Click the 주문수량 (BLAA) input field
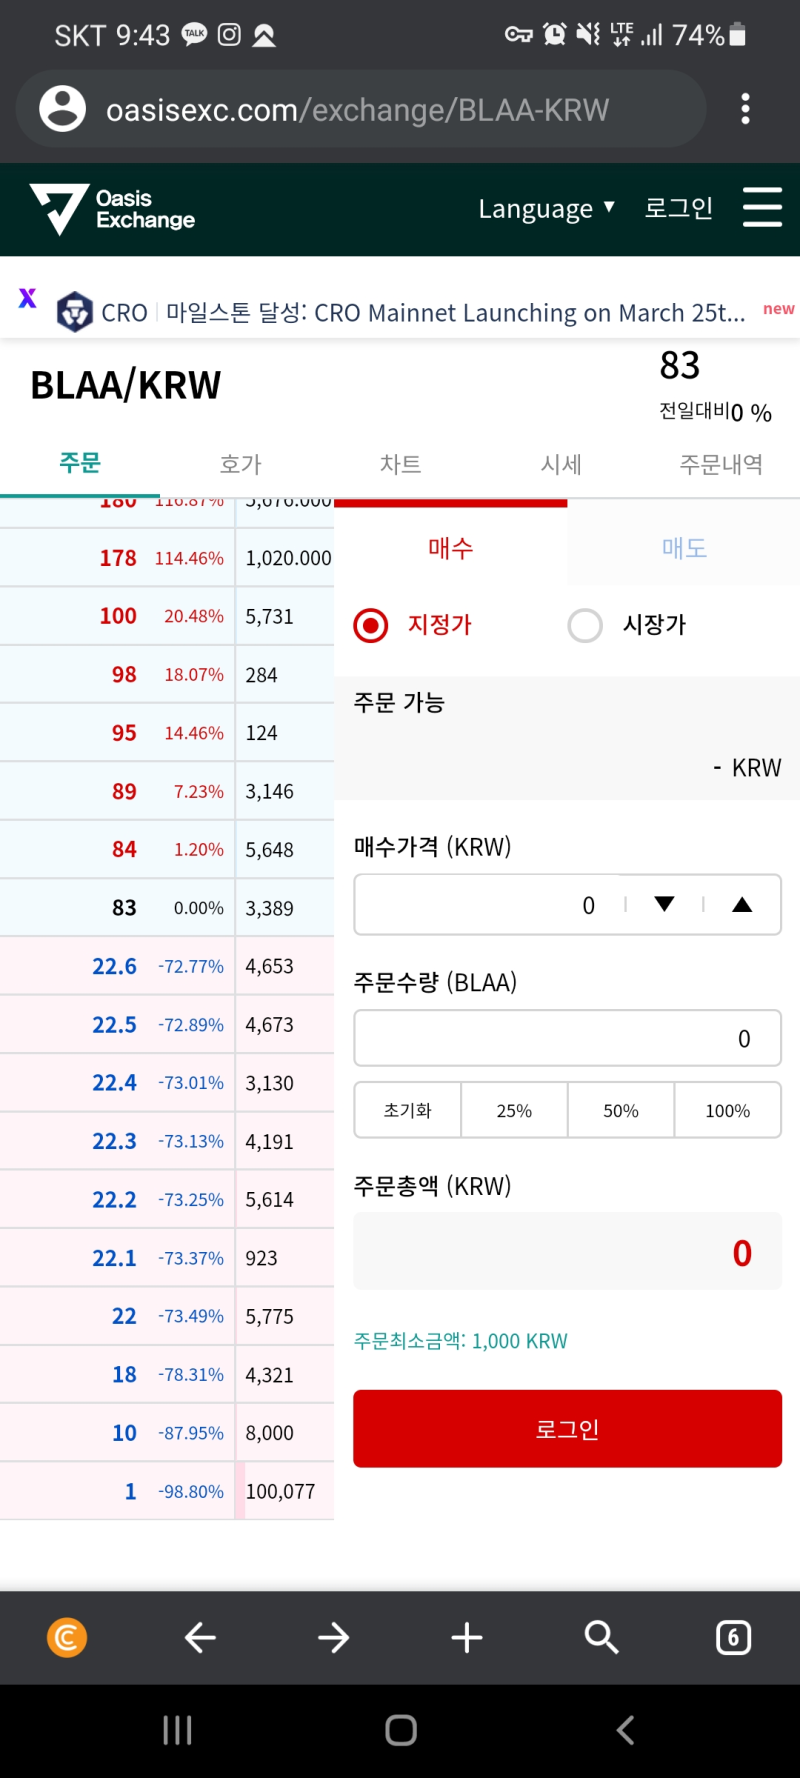The image size is (800, 1778). [567, 1038]
